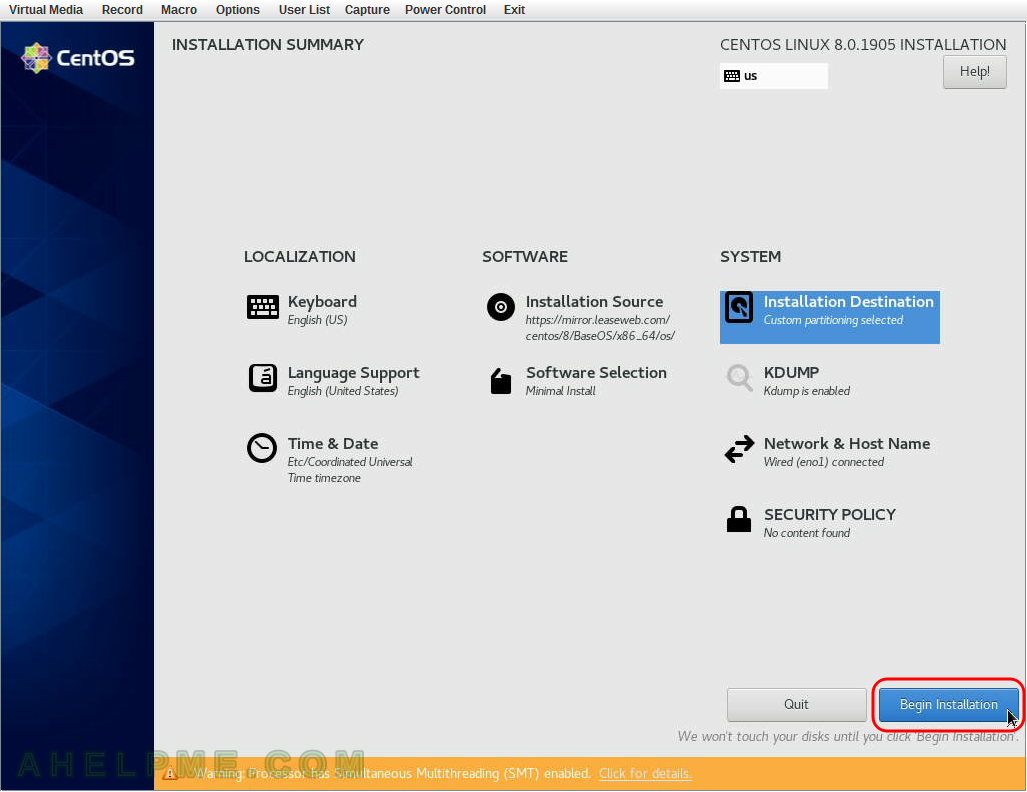
Task: Click the 'Custom partitioning selected' text
Action: [x=833, y=320]
